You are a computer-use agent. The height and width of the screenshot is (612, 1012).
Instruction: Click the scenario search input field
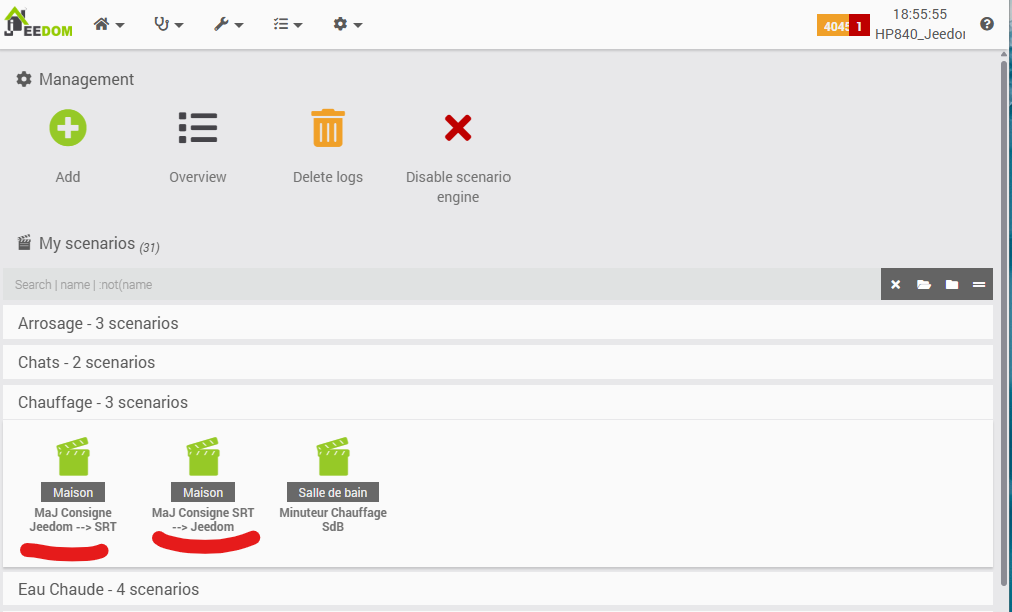440,285
